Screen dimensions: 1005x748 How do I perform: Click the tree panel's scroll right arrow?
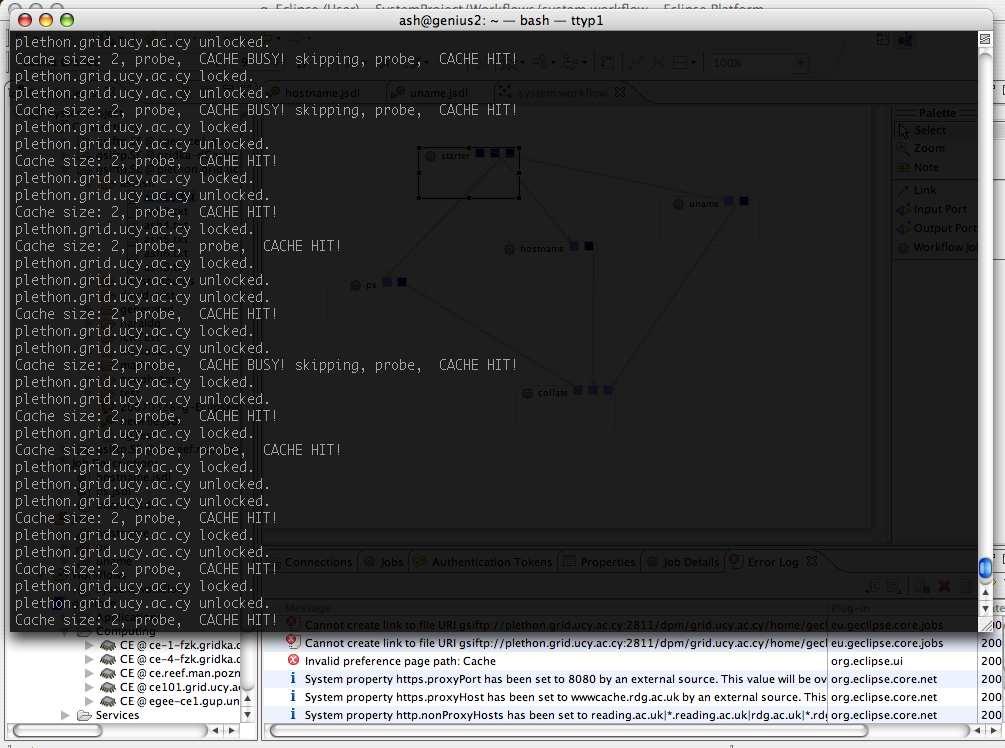(231, 730)
